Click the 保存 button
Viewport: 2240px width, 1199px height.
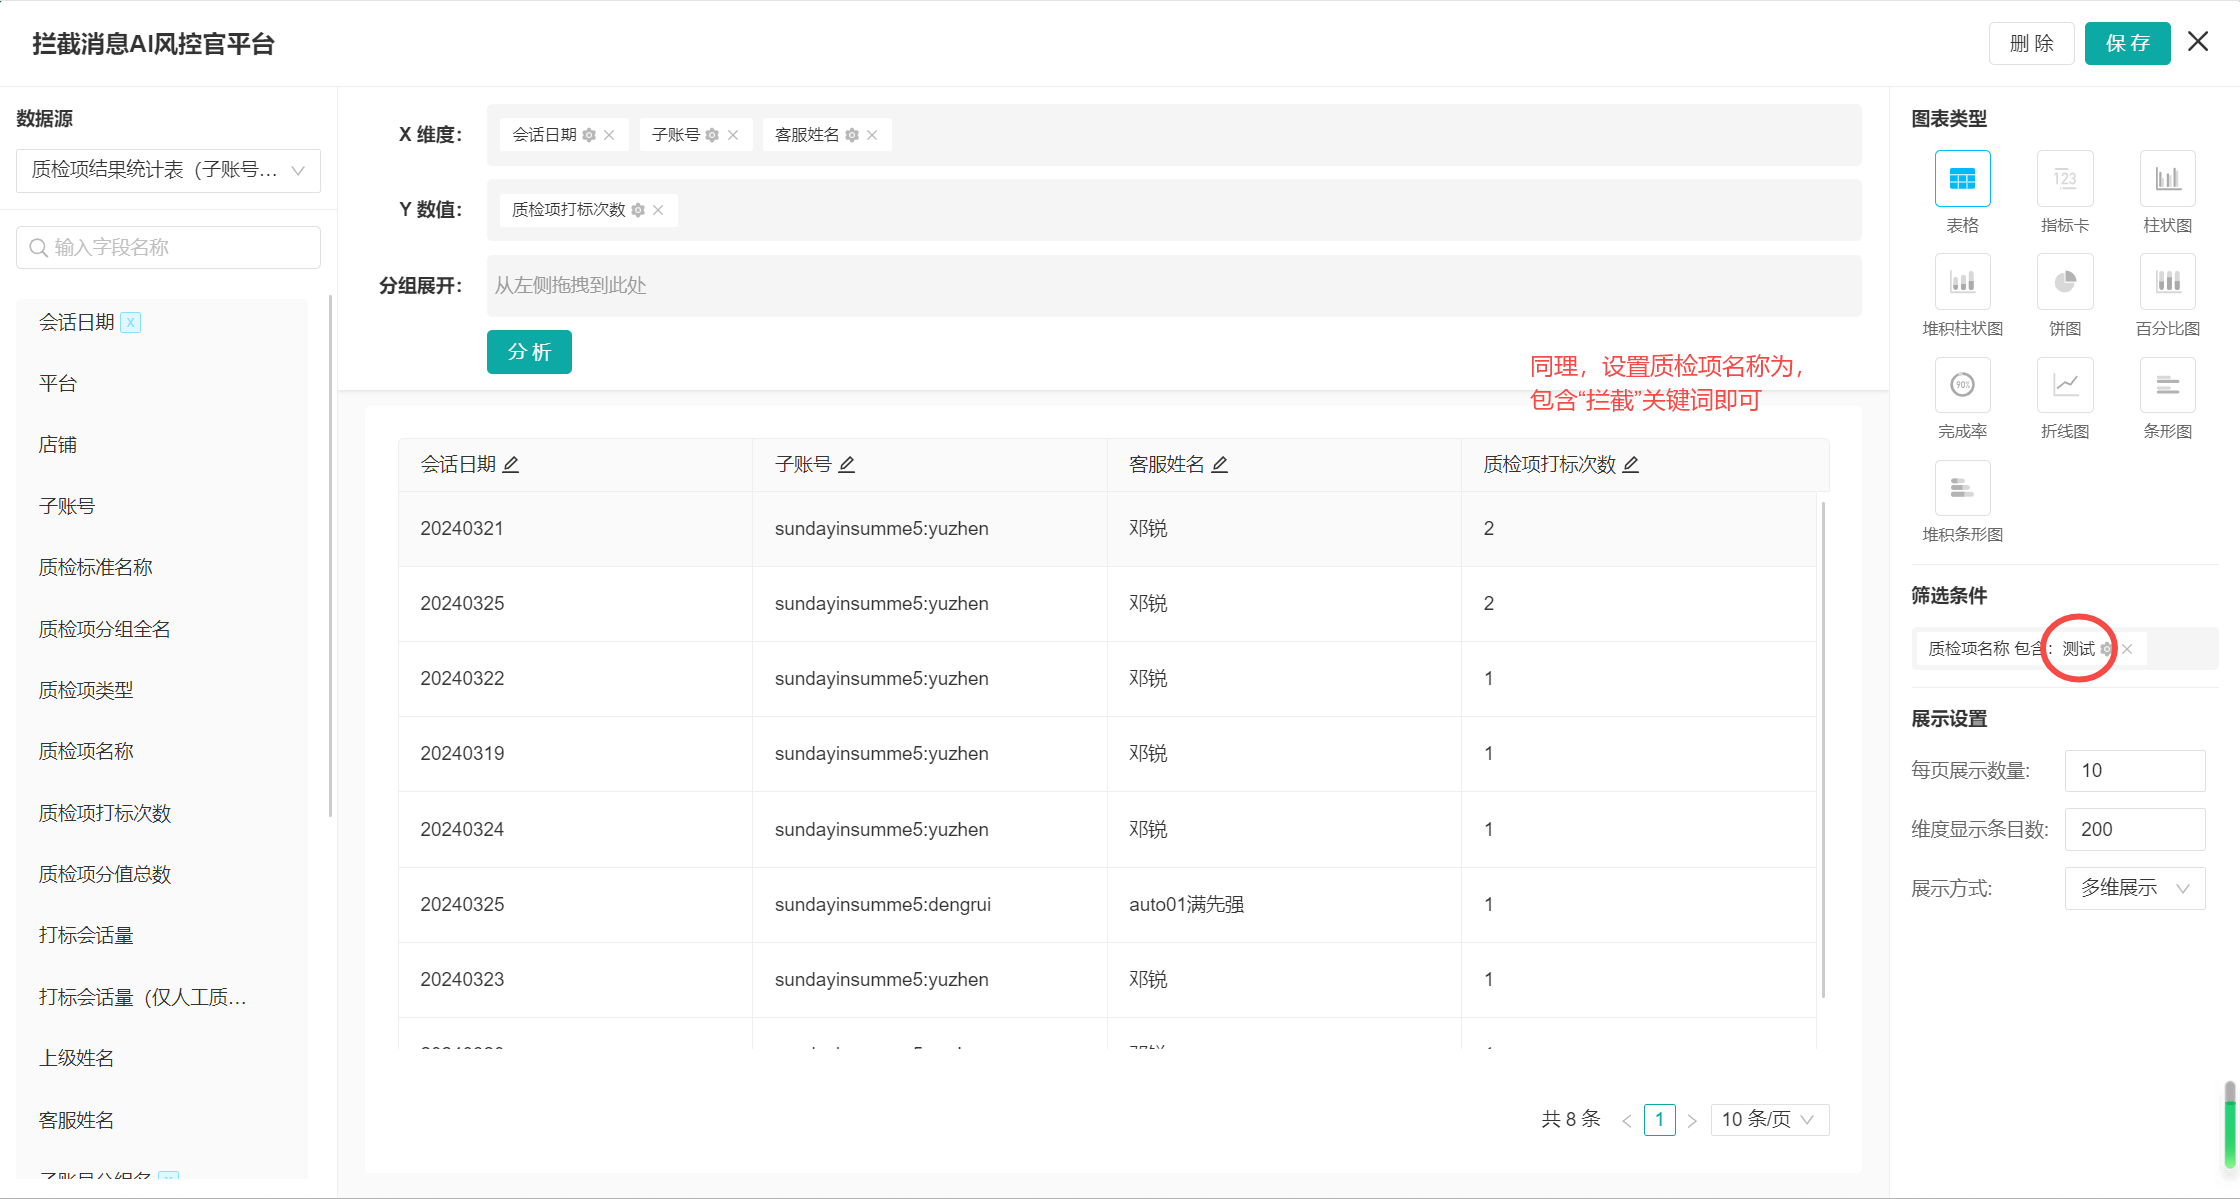(2127, 43)
